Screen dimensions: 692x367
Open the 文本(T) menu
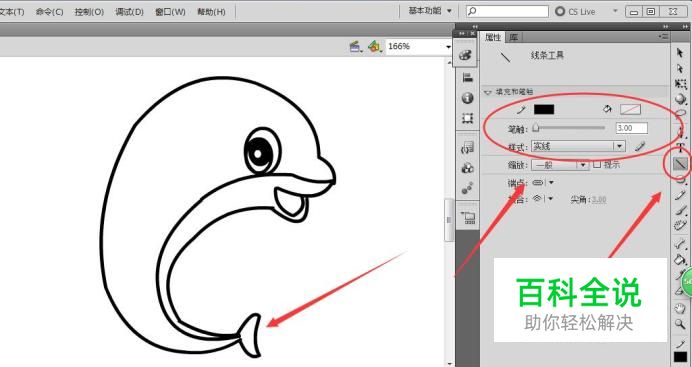pos(12,12)
